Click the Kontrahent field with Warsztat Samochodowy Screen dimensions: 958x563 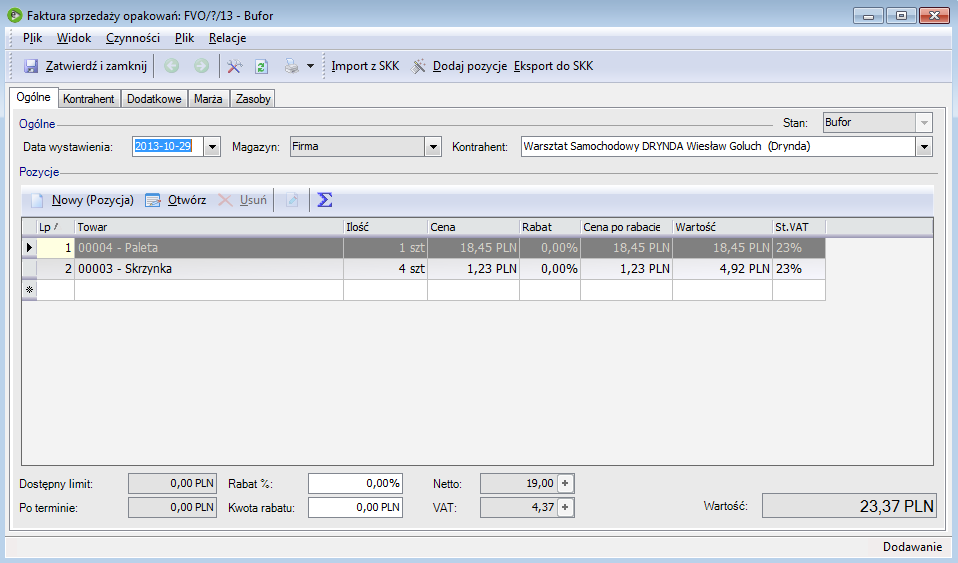pos(718,147)
